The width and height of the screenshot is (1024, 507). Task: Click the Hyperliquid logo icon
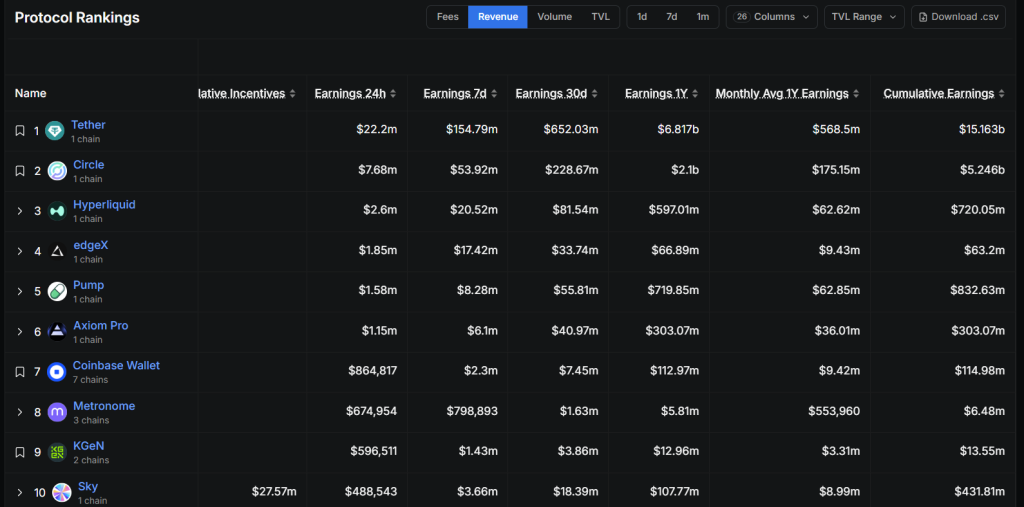[x=57, y=211]
